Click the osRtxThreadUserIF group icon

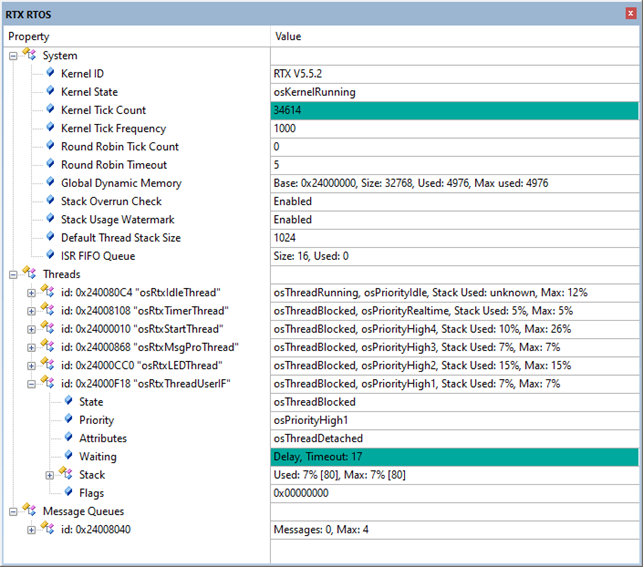click(47, 382)
